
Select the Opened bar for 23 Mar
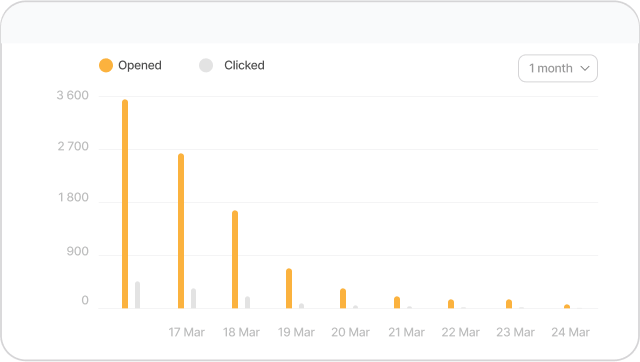pyautogui.click(x=509, y=304)
